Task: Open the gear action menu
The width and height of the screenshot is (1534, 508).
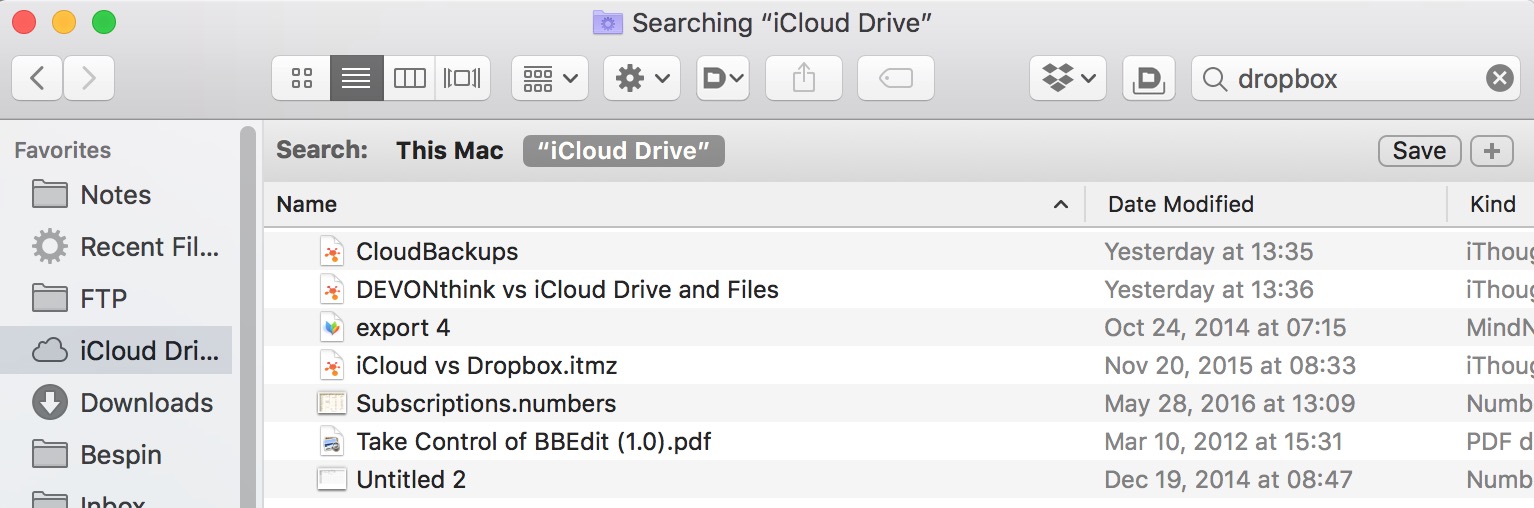Action: pos(642,78)
